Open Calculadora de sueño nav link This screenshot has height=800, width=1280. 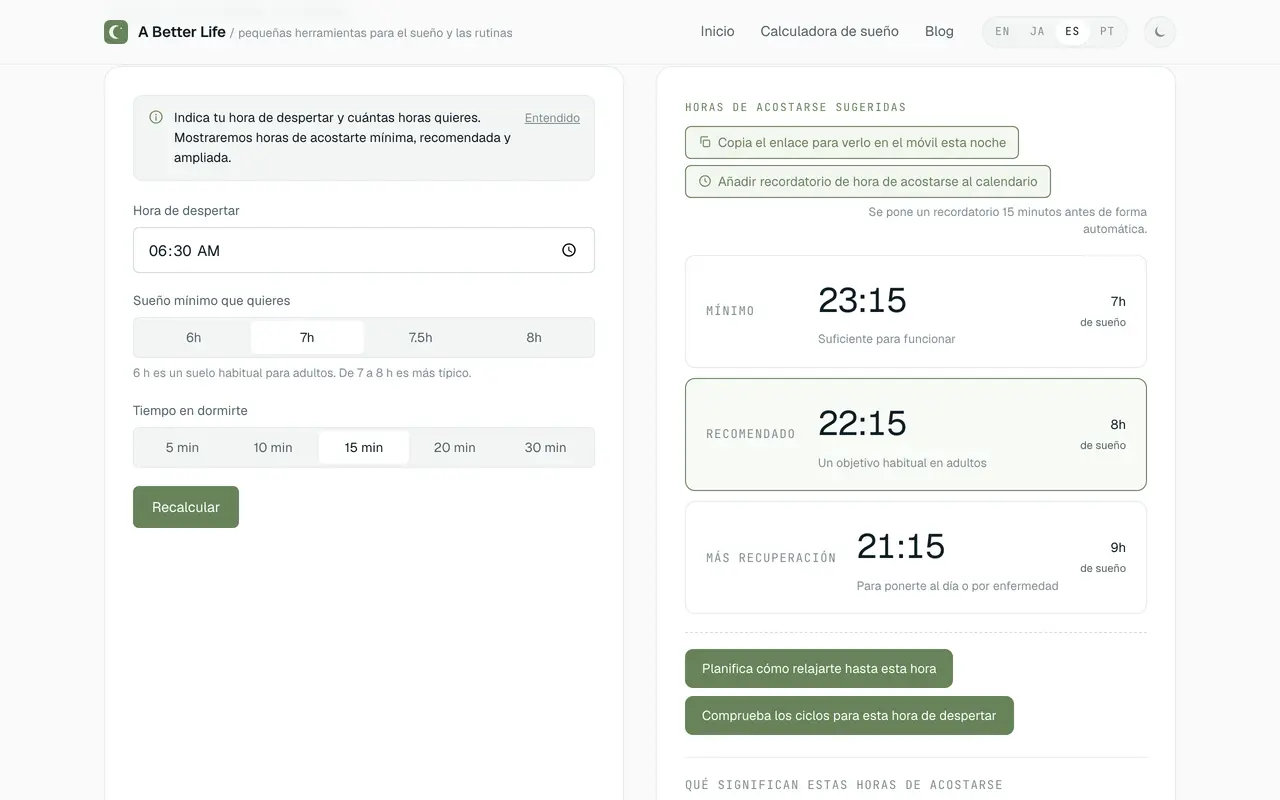tap(829, 32)
